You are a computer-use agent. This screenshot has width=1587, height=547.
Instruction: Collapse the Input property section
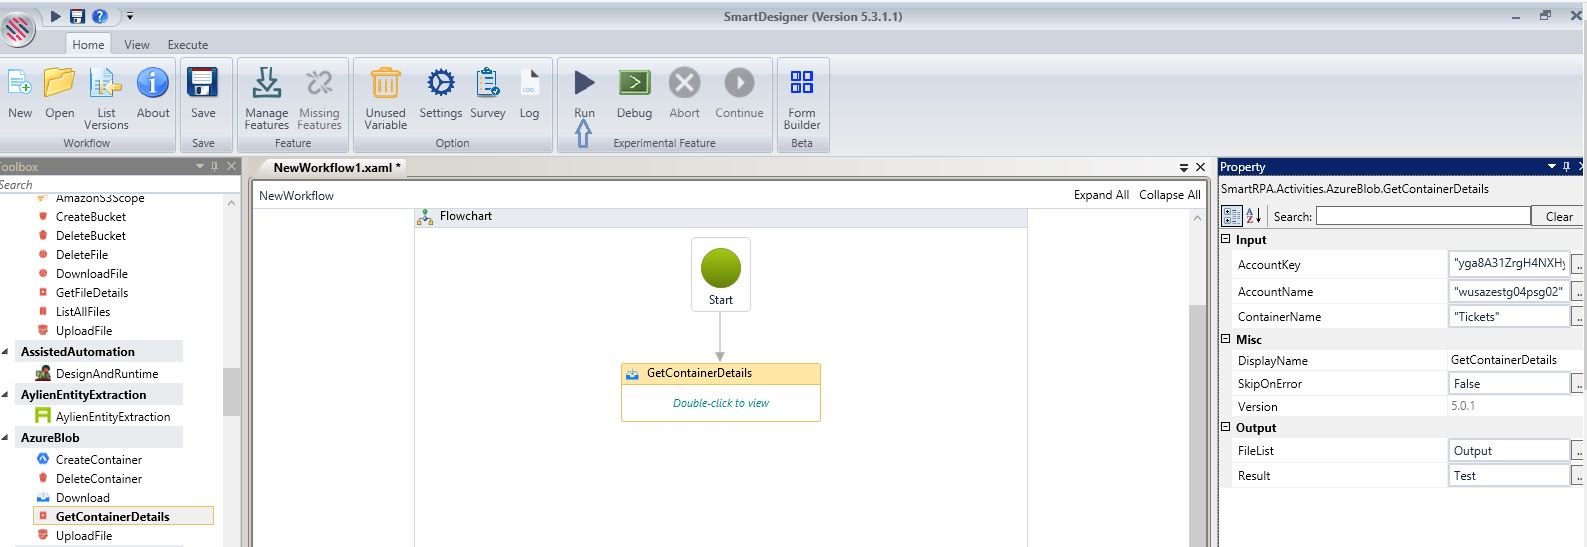(1227, 240)
